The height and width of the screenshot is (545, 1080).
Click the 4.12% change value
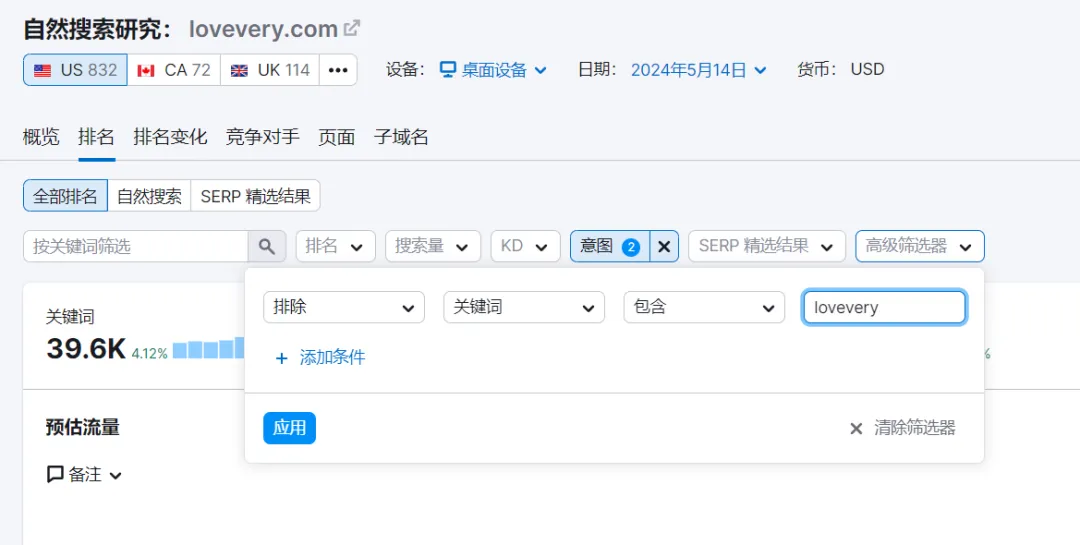149,353
